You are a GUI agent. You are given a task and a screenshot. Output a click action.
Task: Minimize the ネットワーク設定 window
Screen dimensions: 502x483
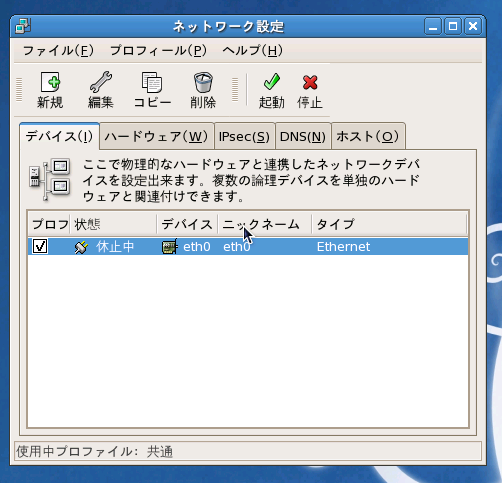(x=433, y=26)
